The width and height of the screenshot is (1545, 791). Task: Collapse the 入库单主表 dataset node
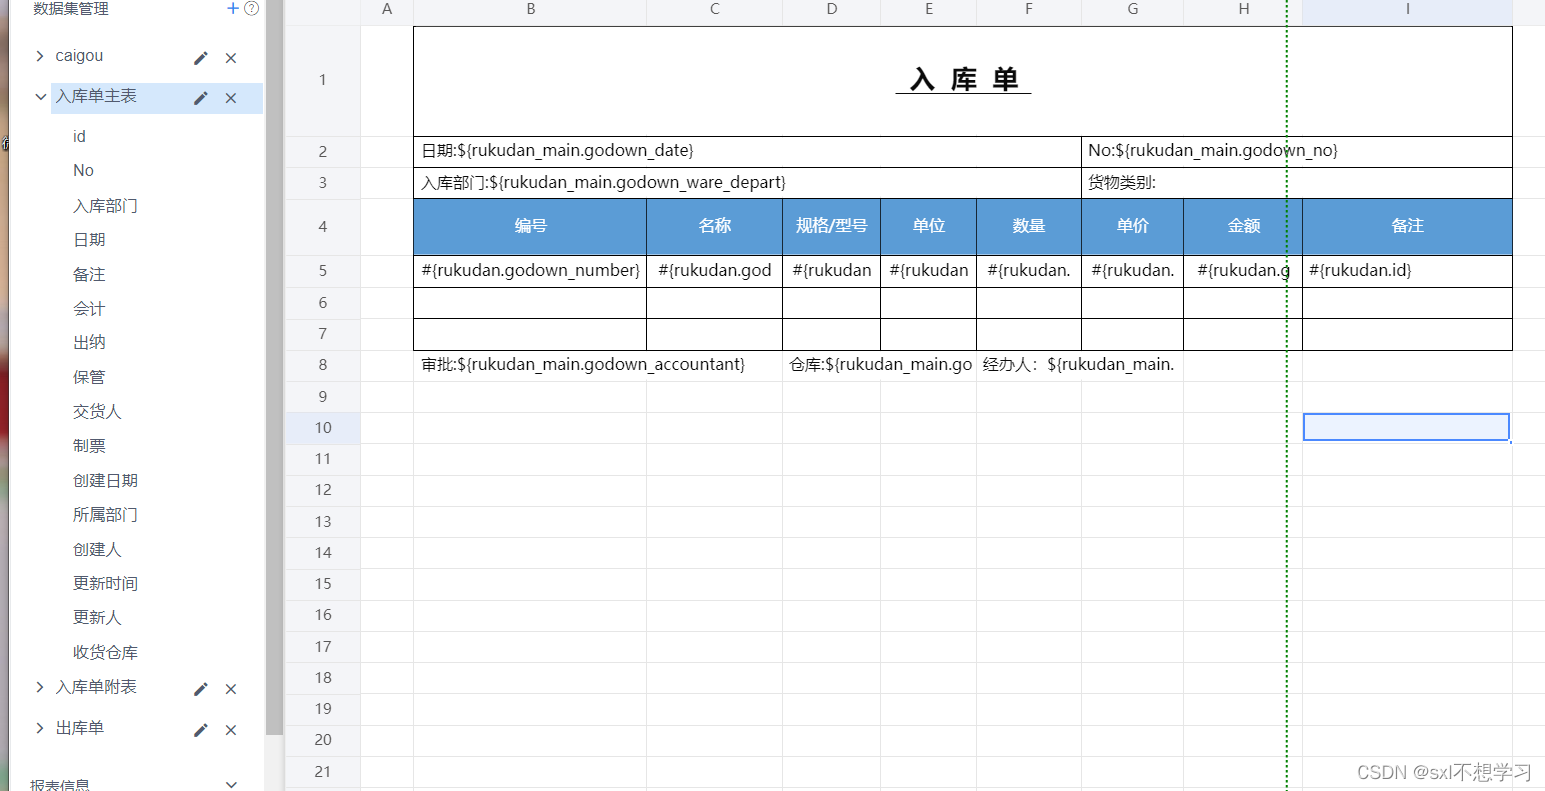[40, 97]
